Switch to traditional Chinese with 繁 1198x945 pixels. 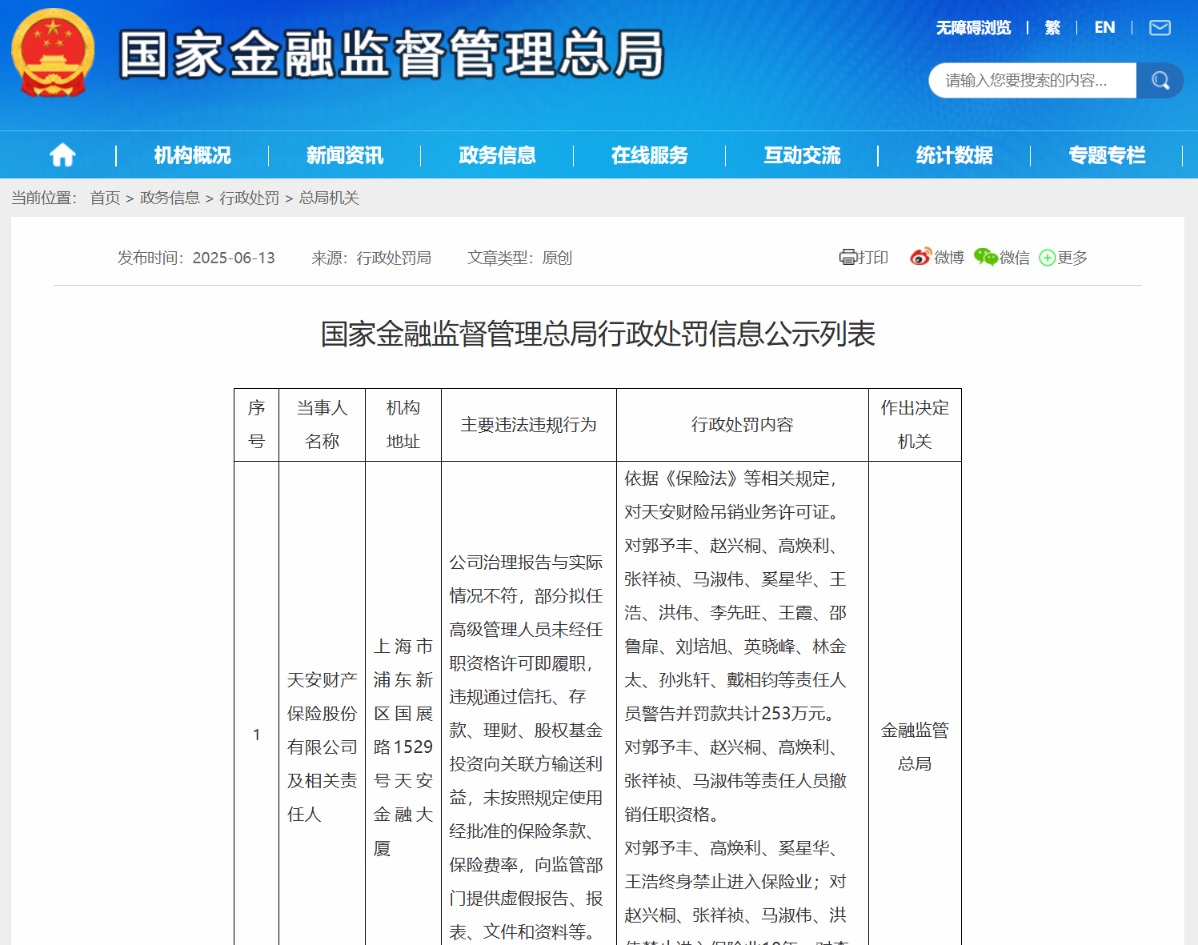1052,28
